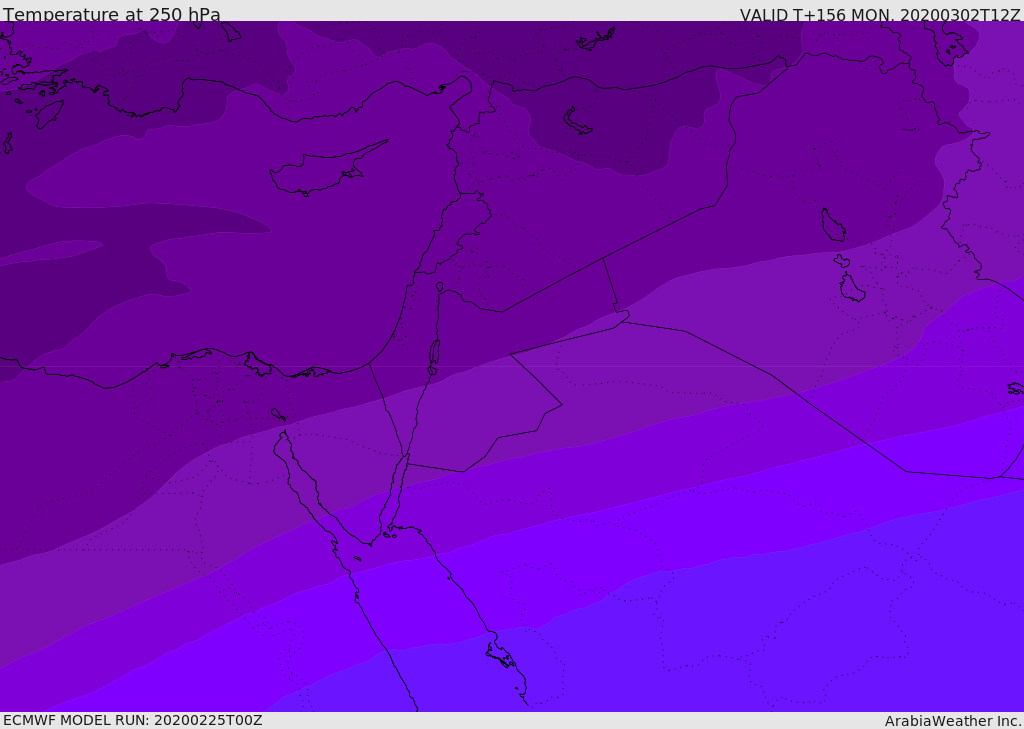Click the 'ArabiaWeather Inc' credit text

coord(952,721)
